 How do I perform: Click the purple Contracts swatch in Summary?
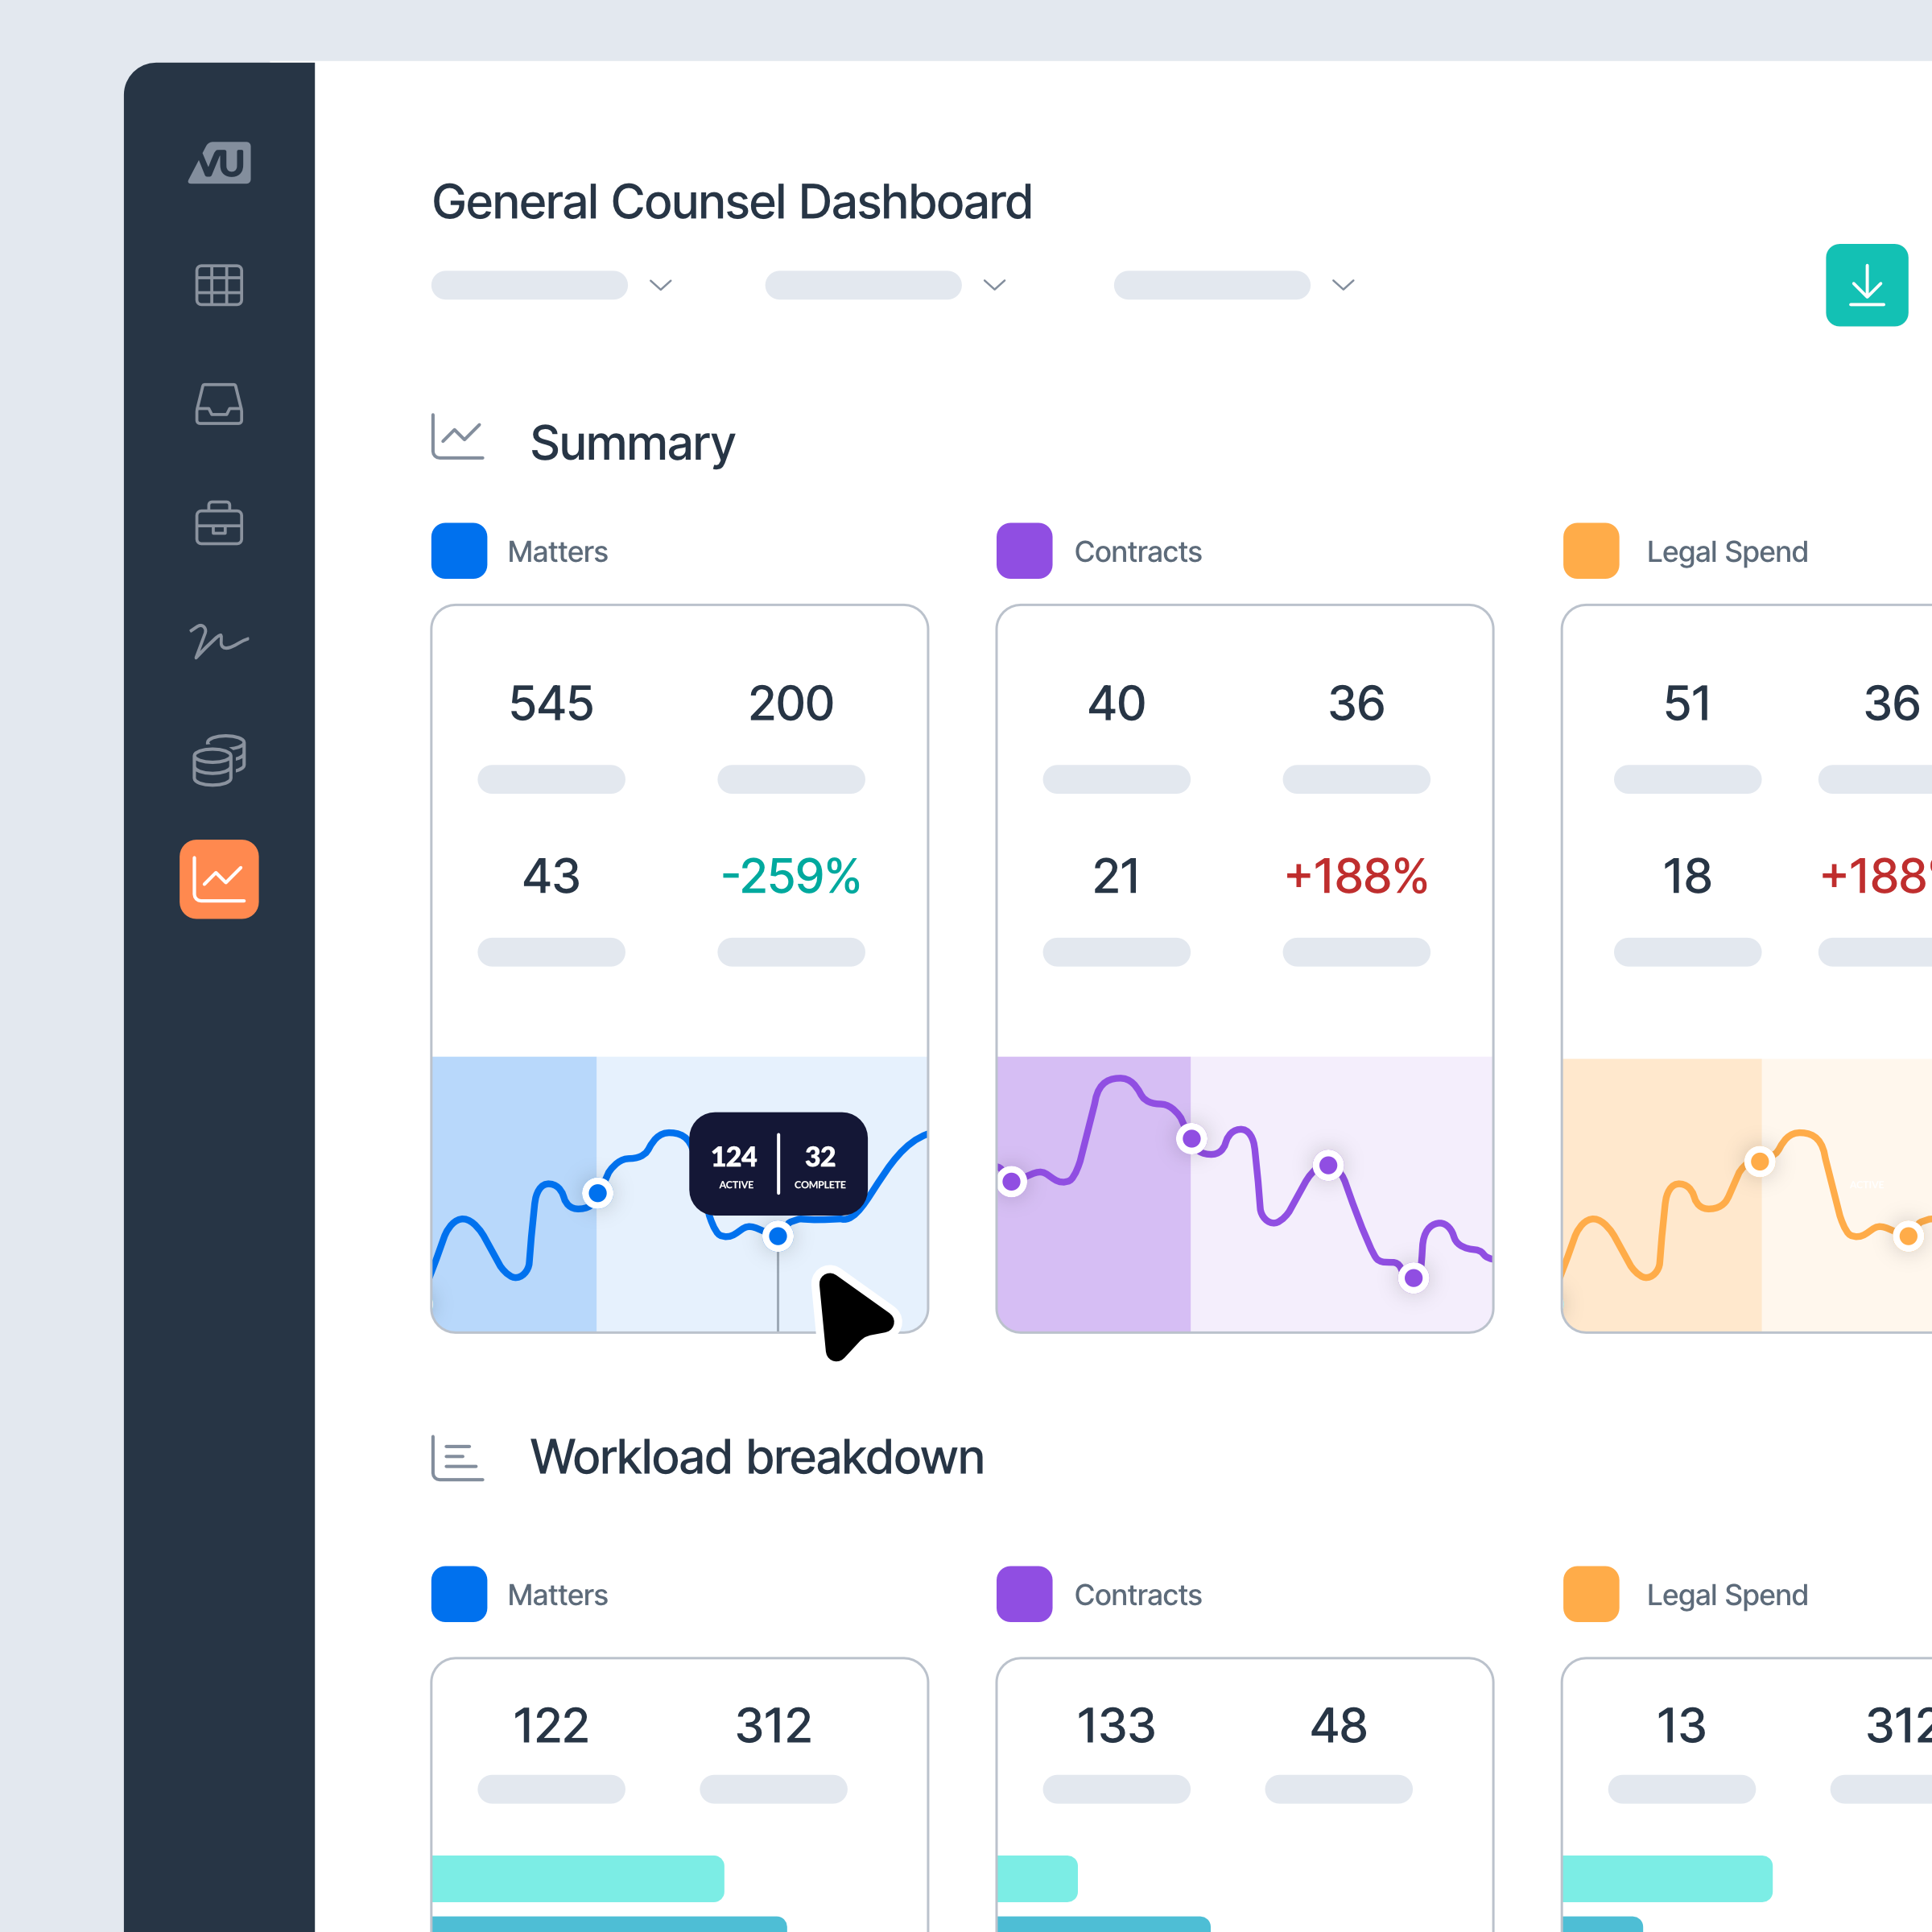click(1024, 551)
